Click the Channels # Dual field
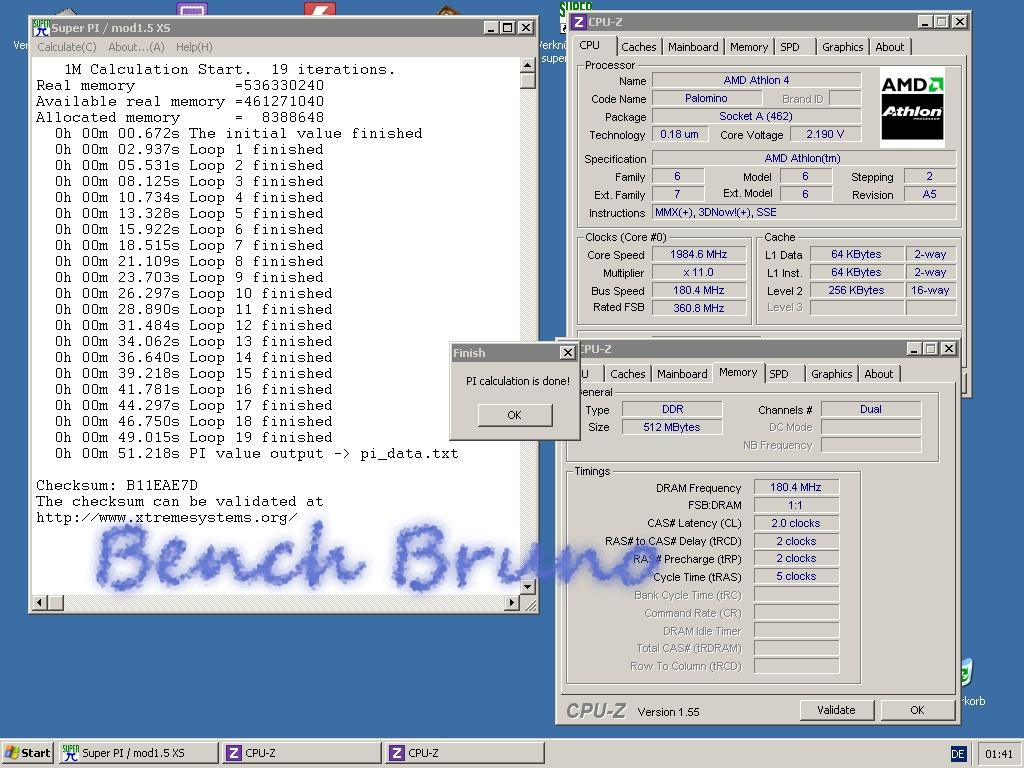The height and width of the screenshot is (768, 1024). click(x=871, y=409)
